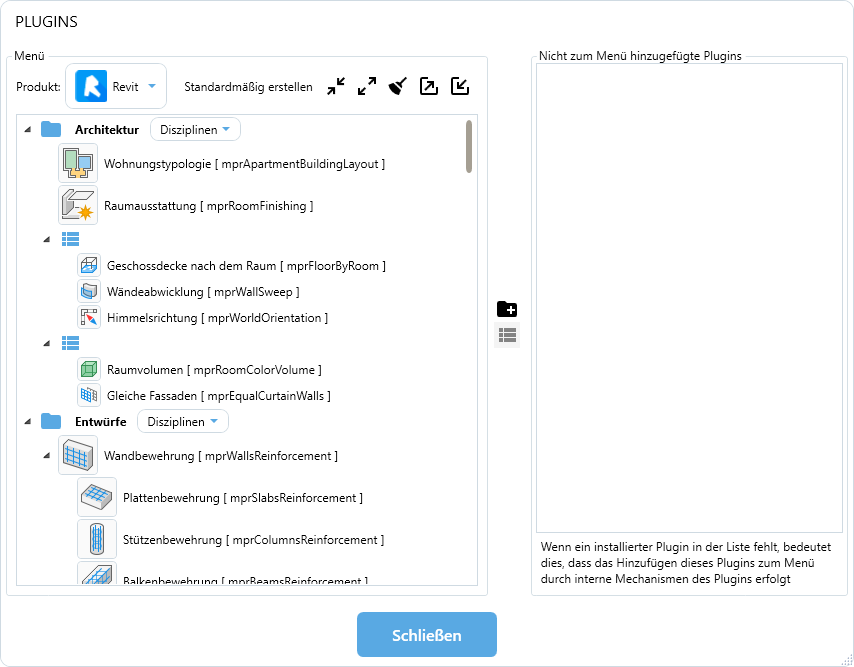
Task: Select Himmelsrichtung mprWorldOrientation plugin
Action: [217, 318]
